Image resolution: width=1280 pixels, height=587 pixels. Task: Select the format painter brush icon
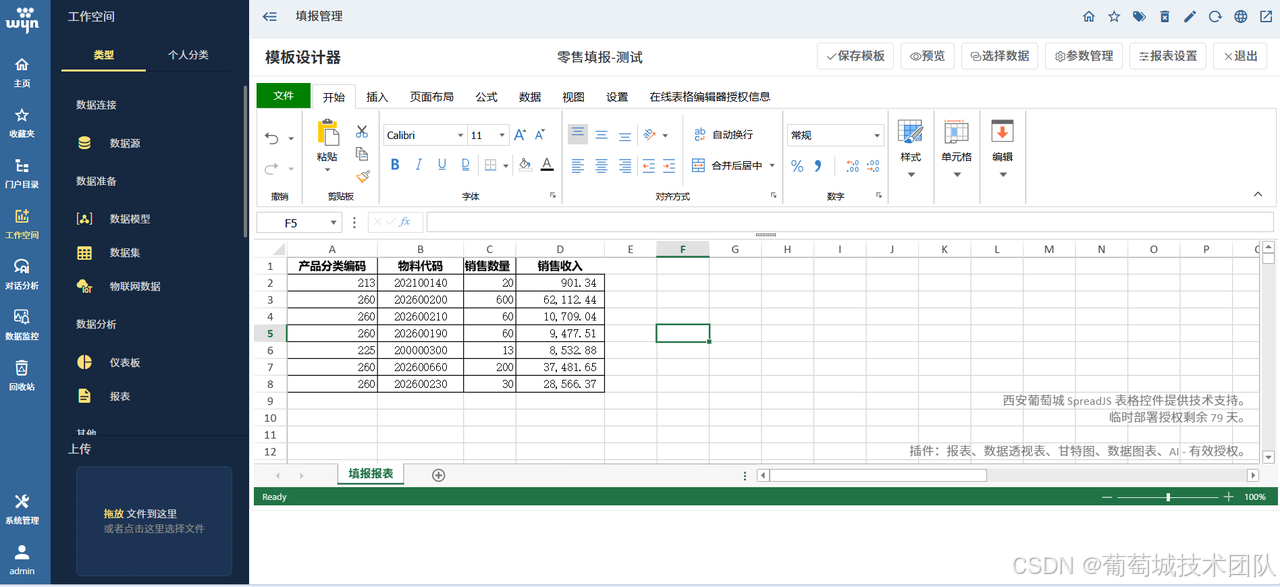[x=362, y=176]
